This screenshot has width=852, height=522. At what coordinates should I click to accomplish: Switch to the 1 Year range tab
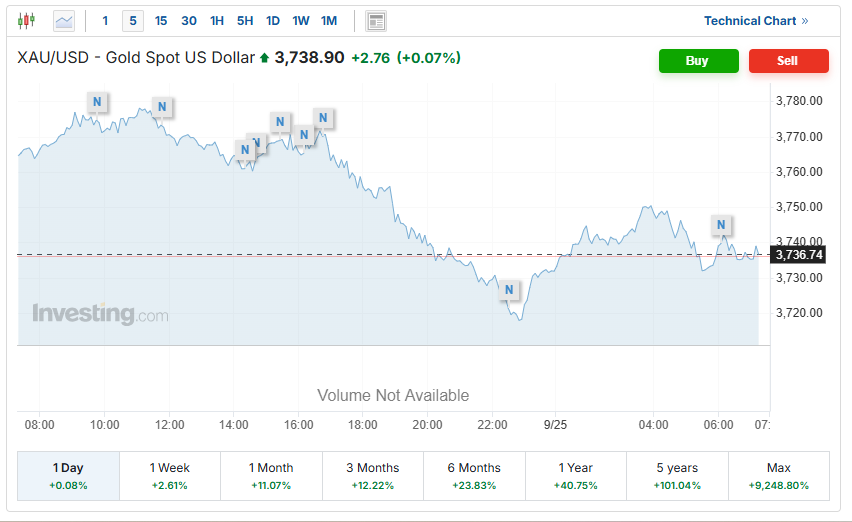575,476
